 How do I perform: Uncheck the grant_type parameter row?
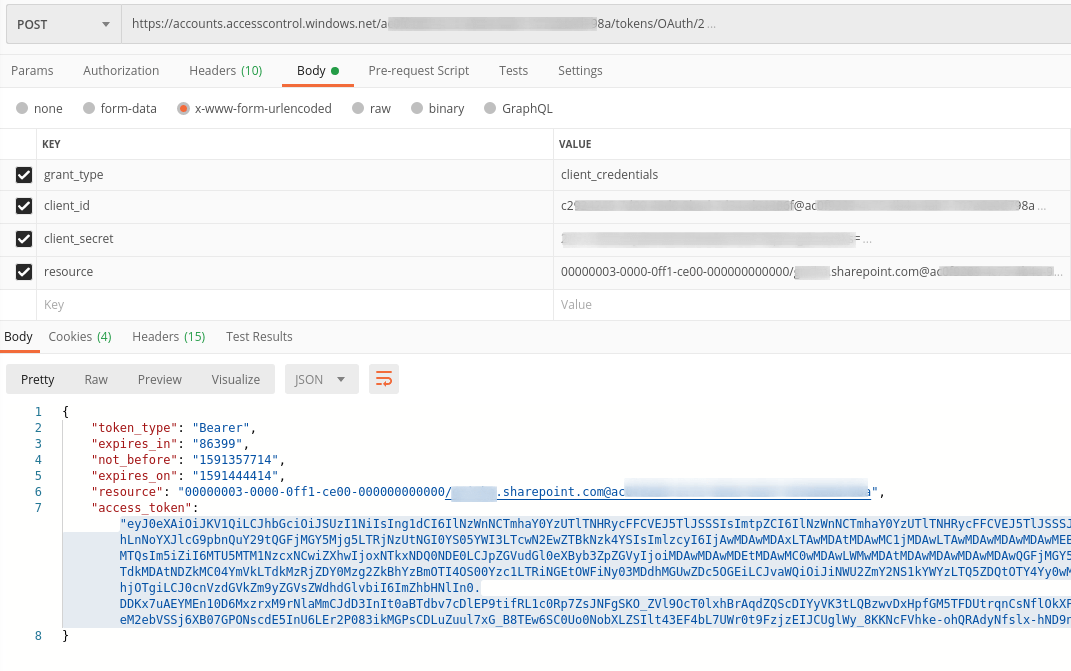click(x=25, y=174)
